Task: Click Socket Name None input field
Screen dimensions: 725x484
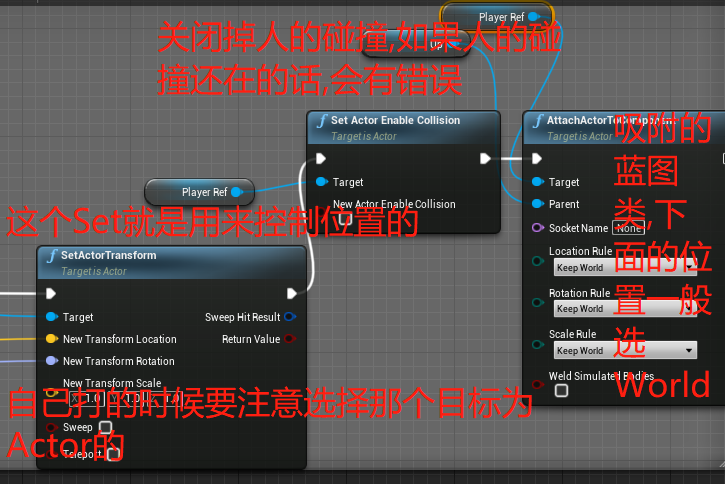Action: click(x=628, y=228)
